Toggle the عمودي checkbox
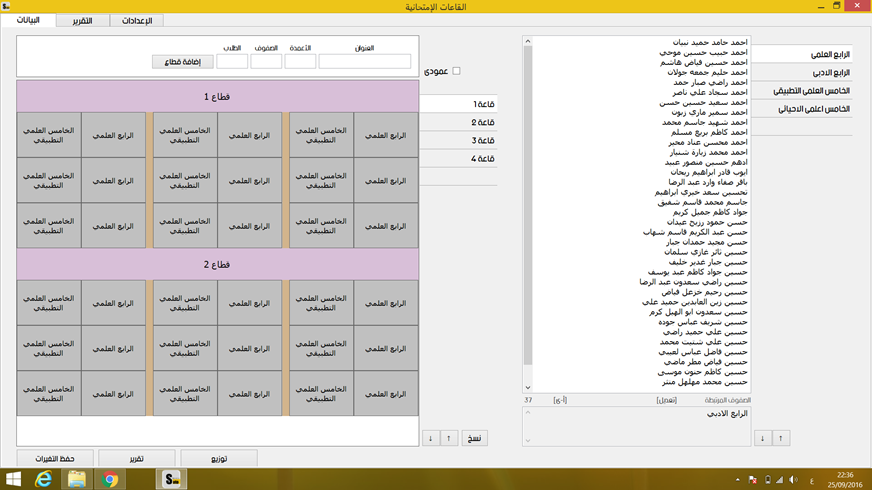872x490 pixels. (x=456, y=71)
